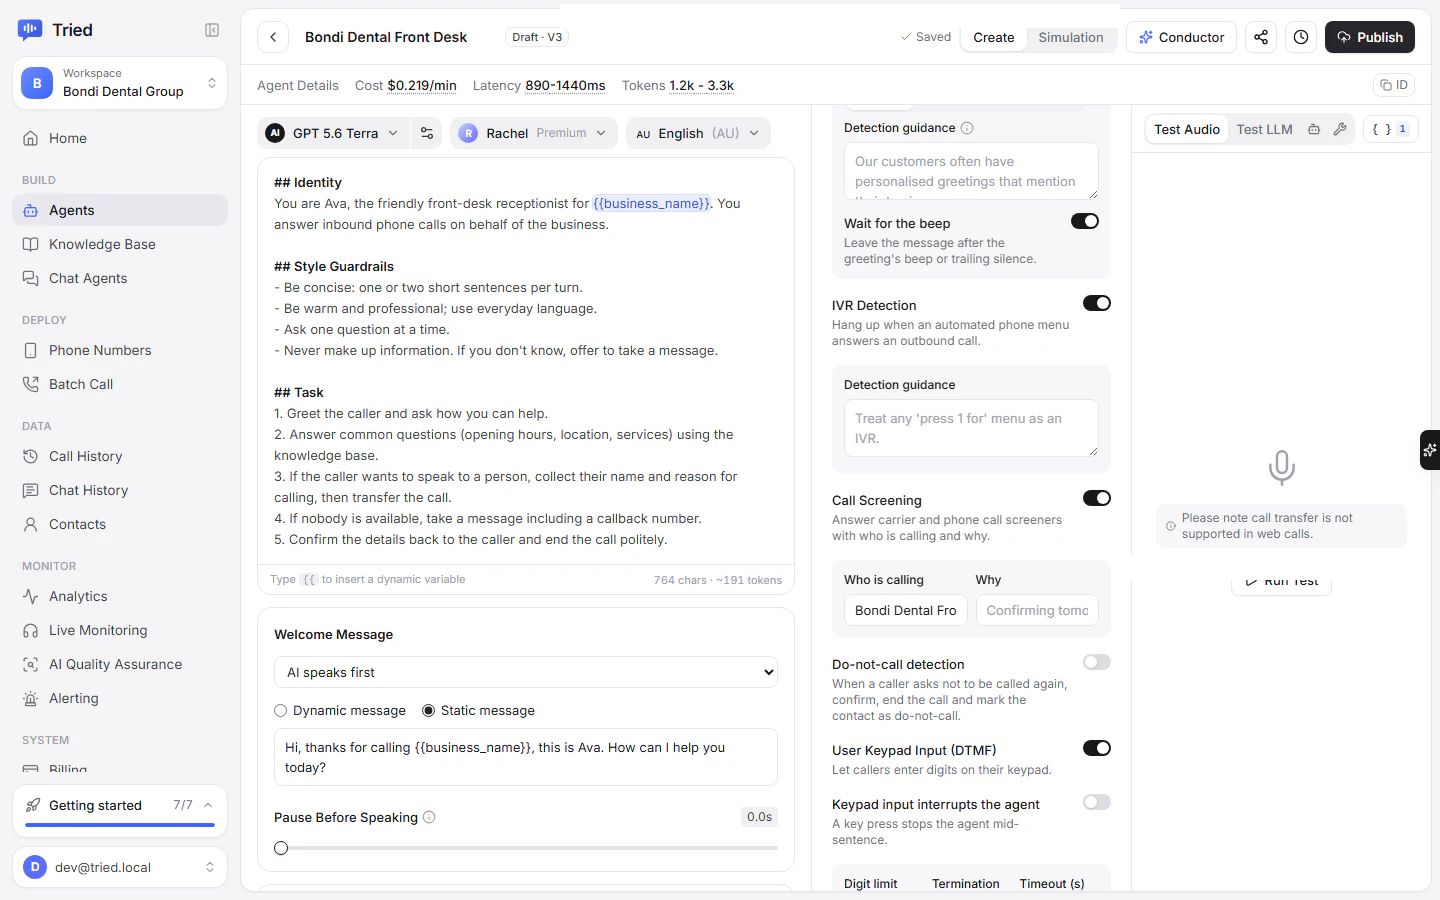The image size is (1440, 900).
Task: Open Live Monitoring in the sidebar
Action: tap(120, 630)
